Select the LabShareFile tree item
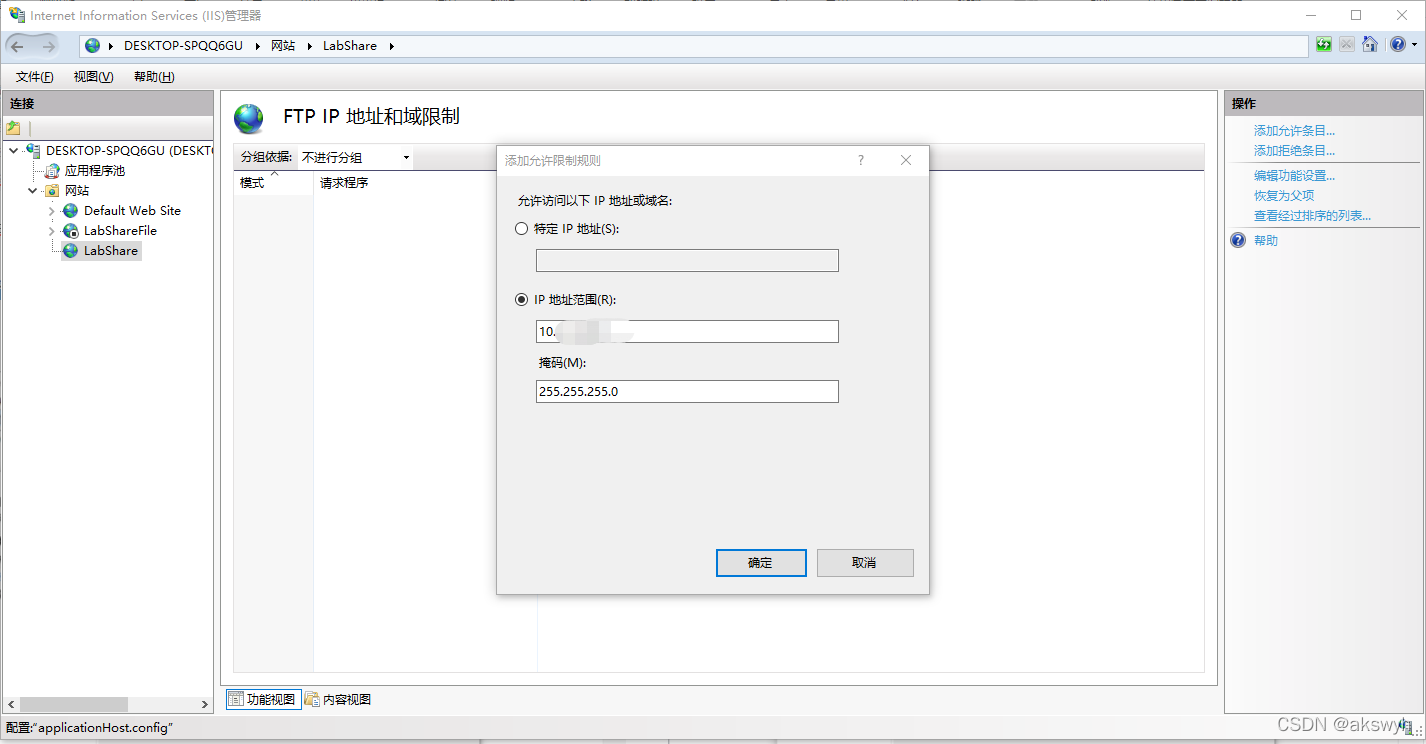The image size is (1426, 744). [x=120, y=231]
